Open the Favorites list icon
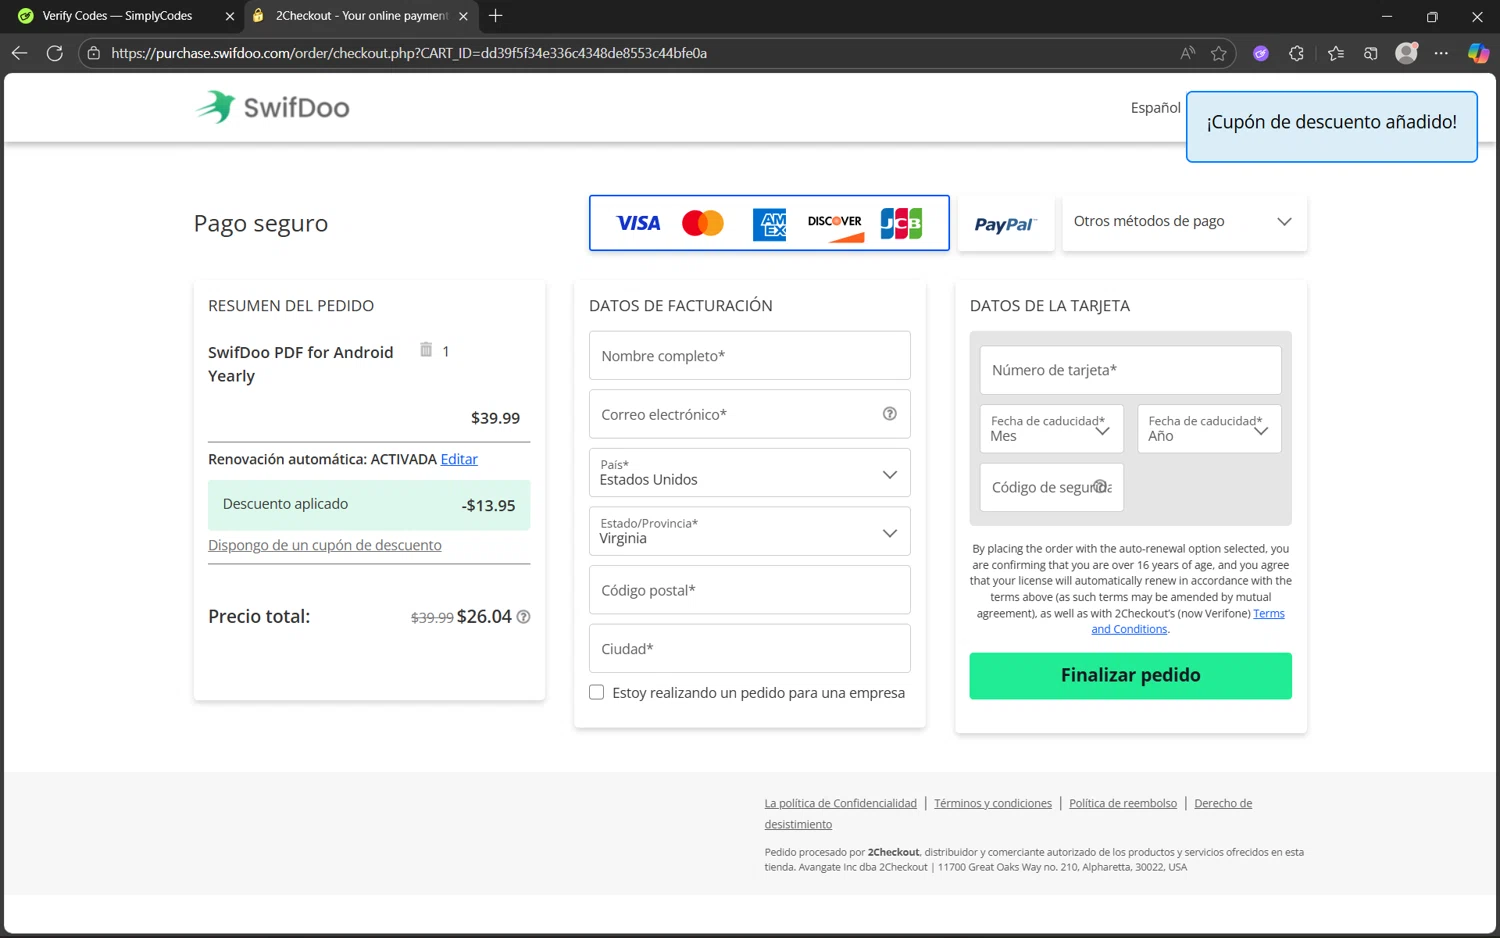The image size is (1500, 938). click(x=1335, y=53)
